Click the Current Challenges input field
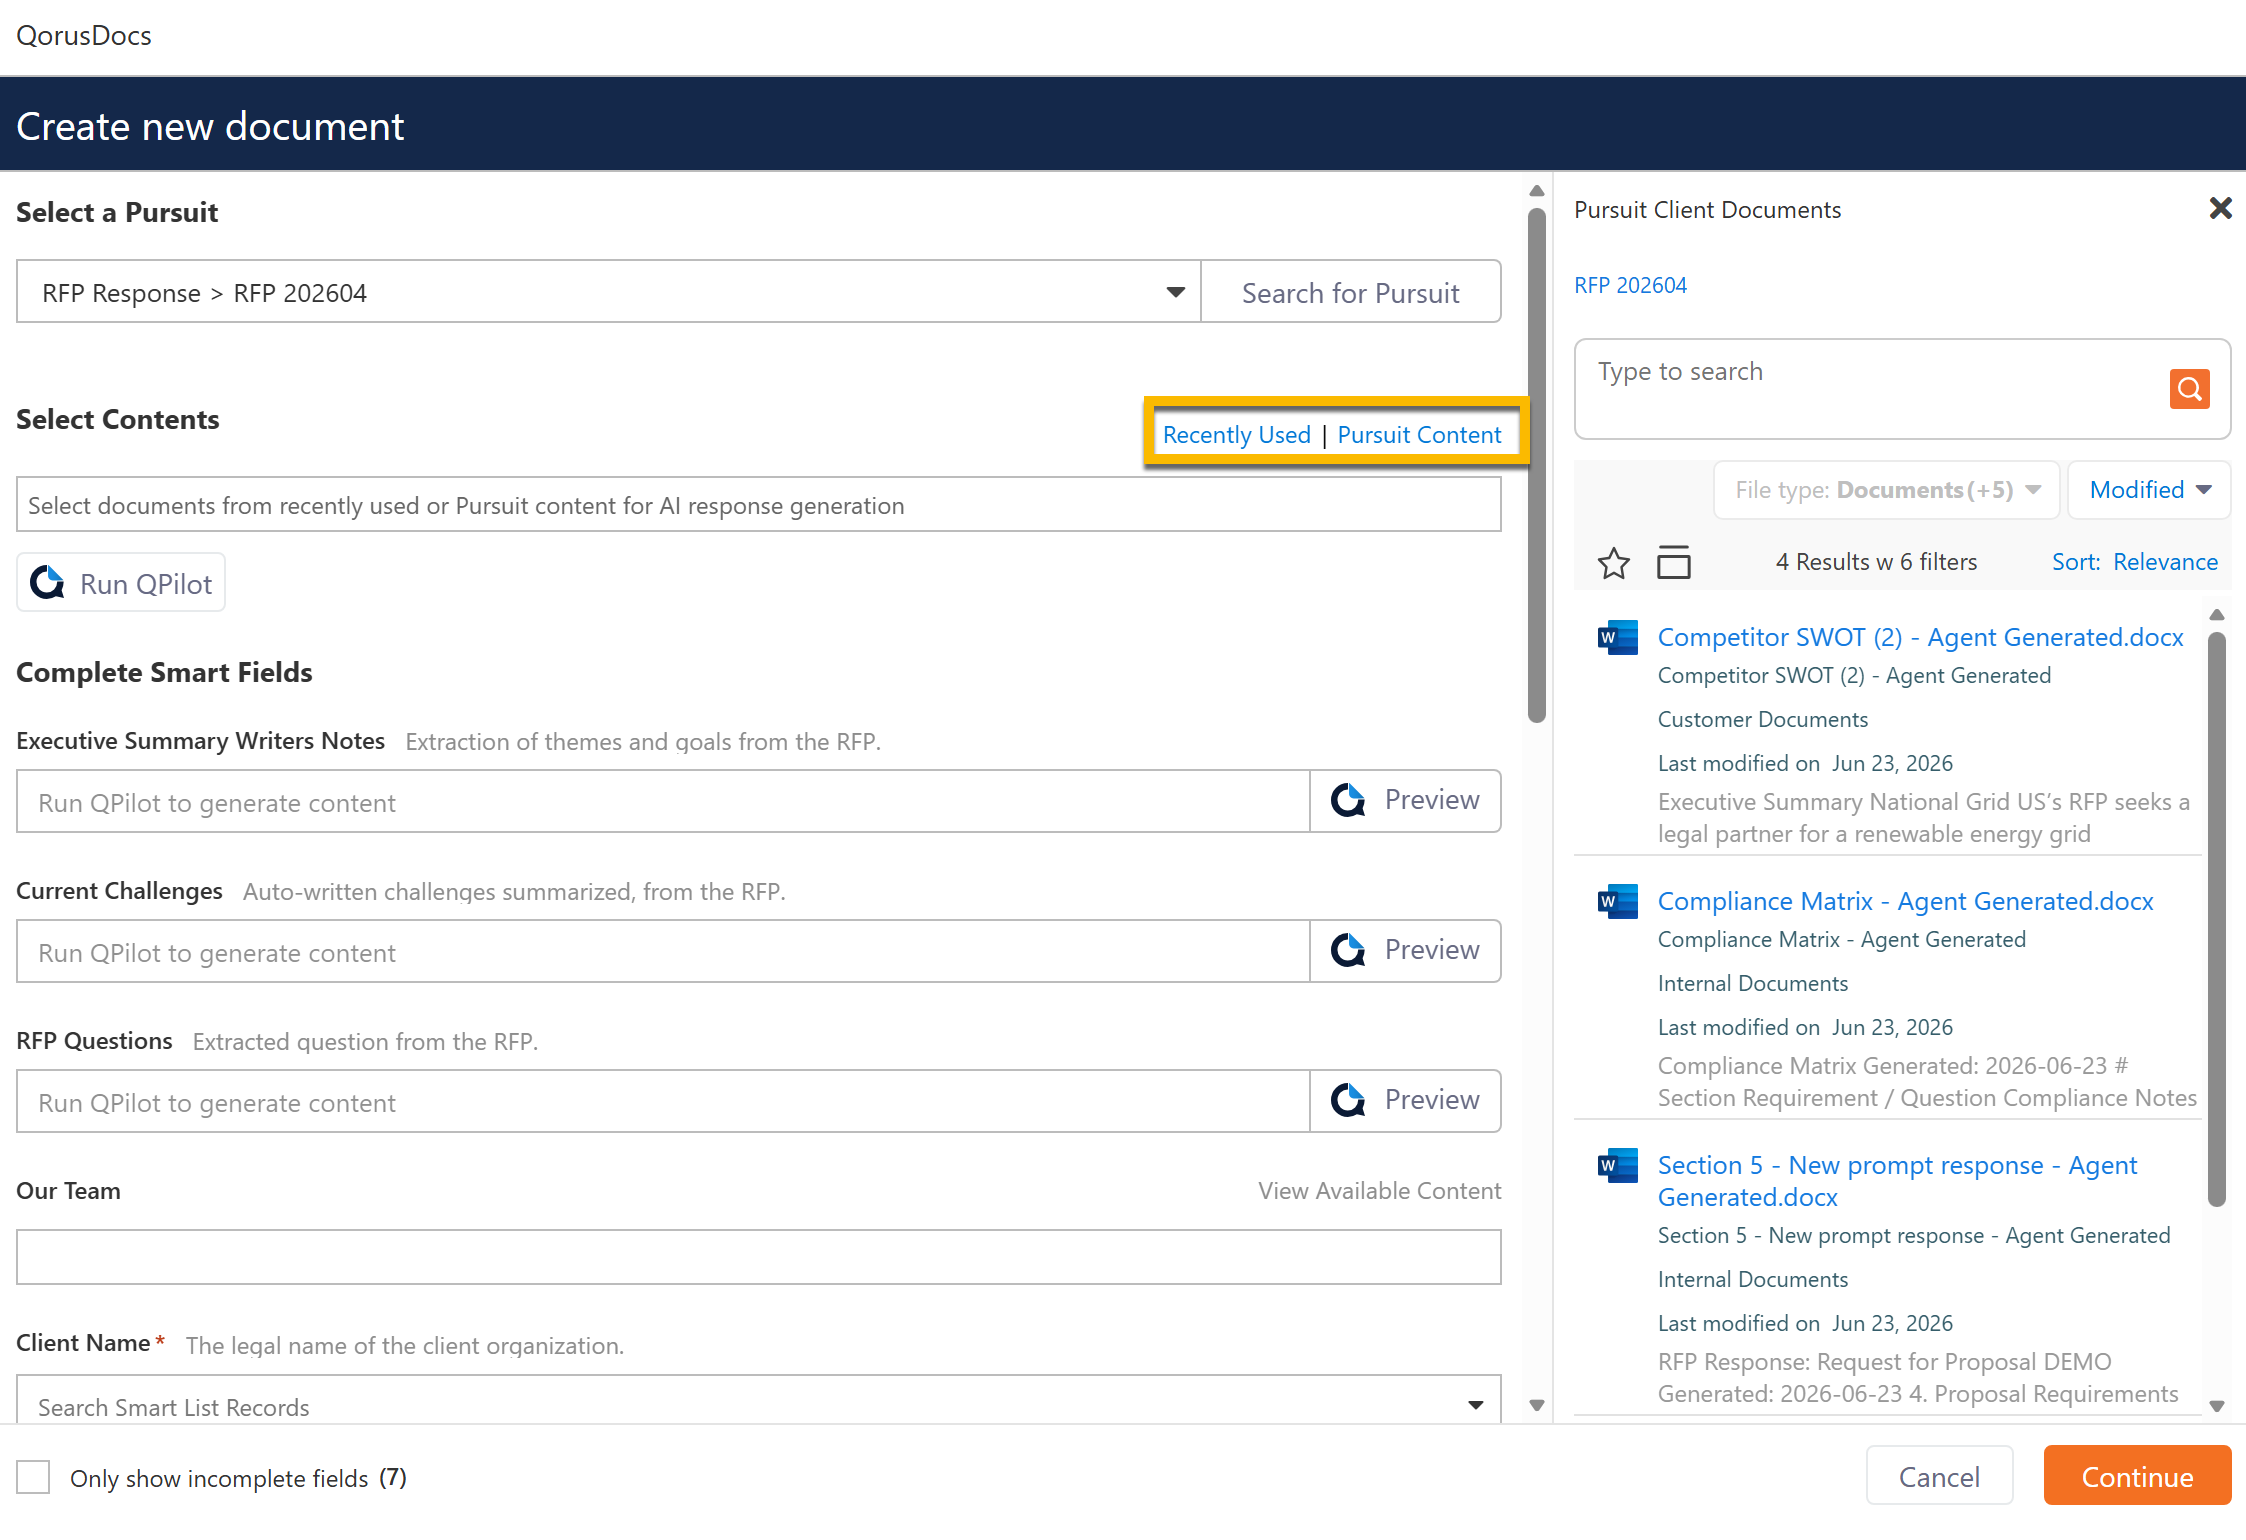 click(663, 951)
